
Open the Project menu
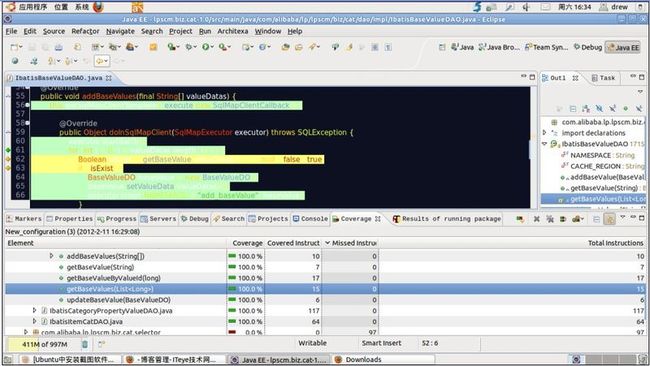tap(180, 31)
